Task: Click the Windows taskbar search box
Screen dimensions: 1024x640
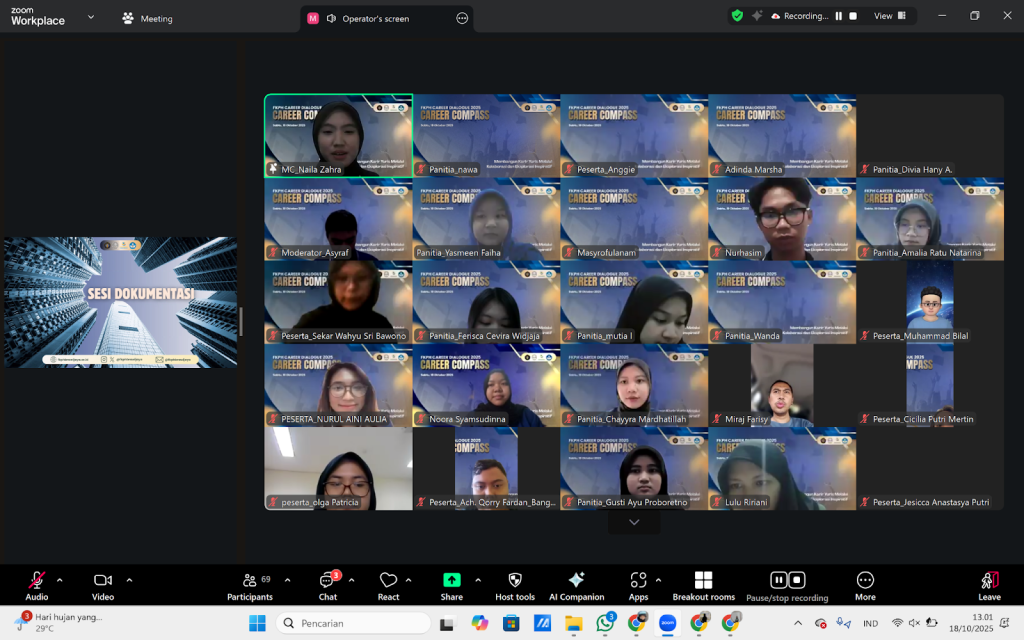Action: pos(355,623)
